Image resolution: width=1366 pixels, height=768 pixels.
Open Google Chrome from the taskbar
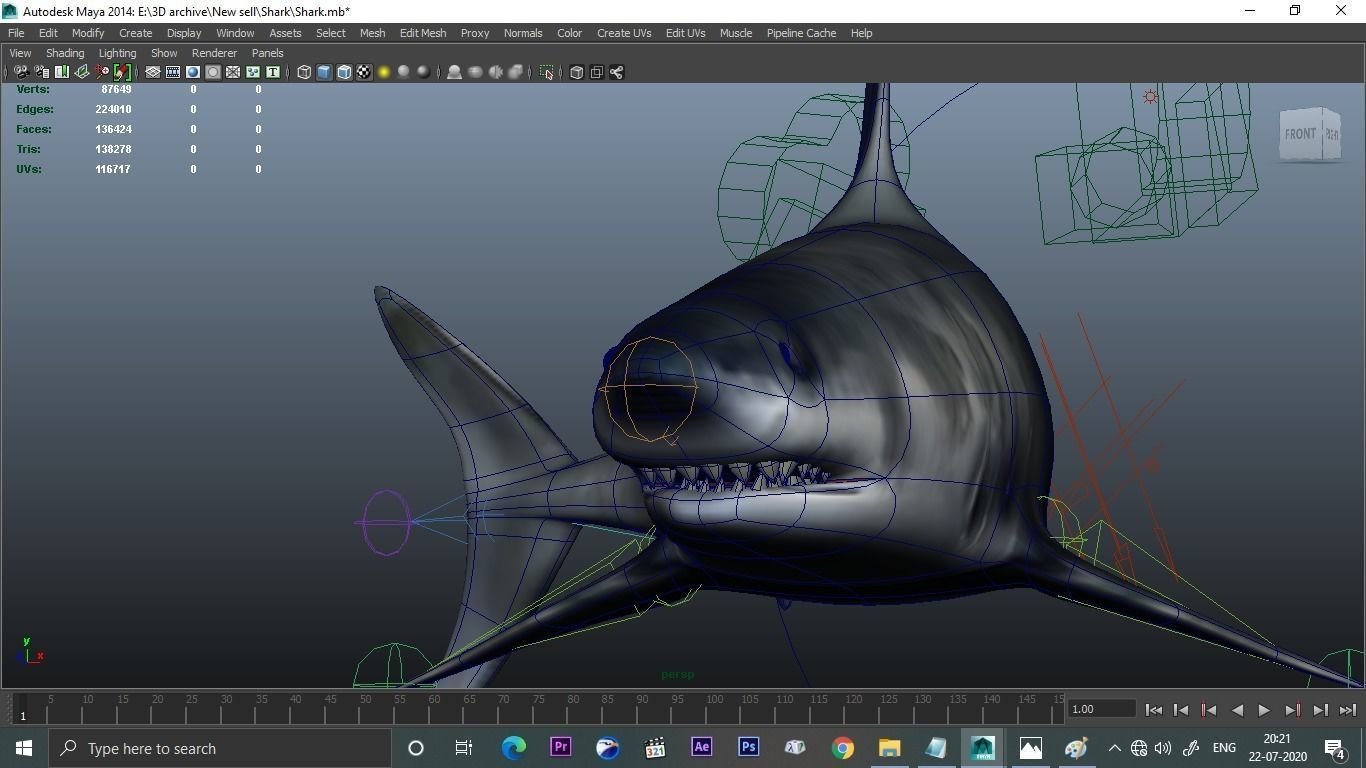[x=842, y=747]
